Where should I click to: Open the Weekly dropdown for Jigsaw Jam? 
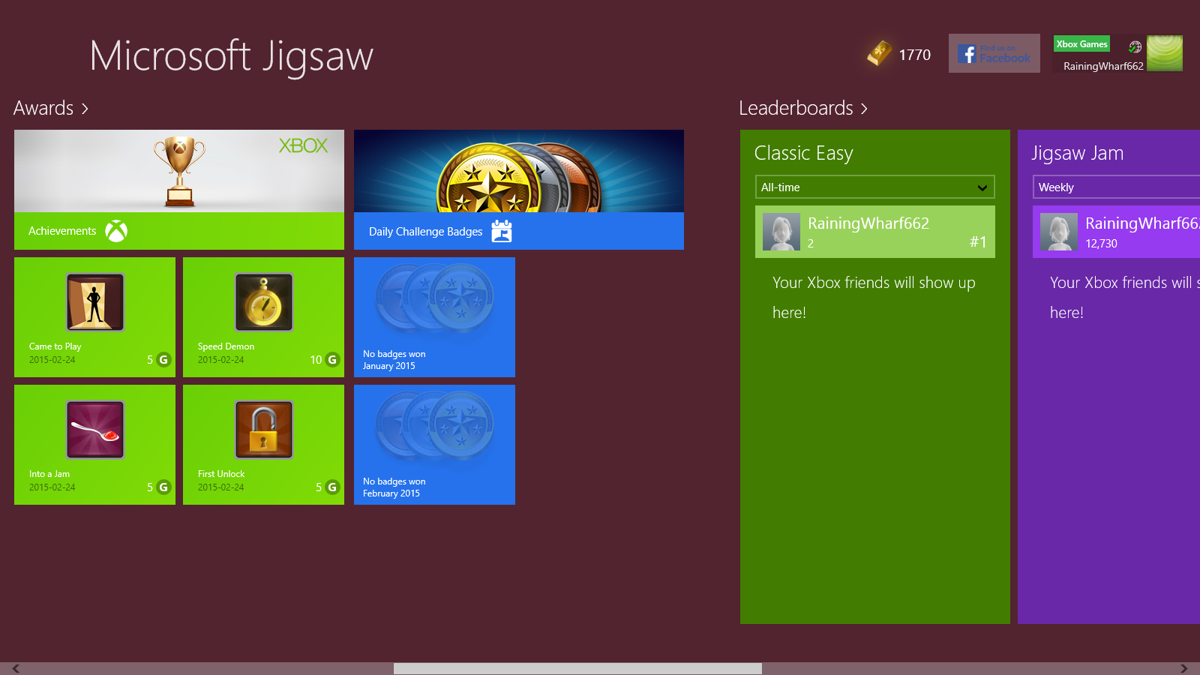coord(1116,187)
